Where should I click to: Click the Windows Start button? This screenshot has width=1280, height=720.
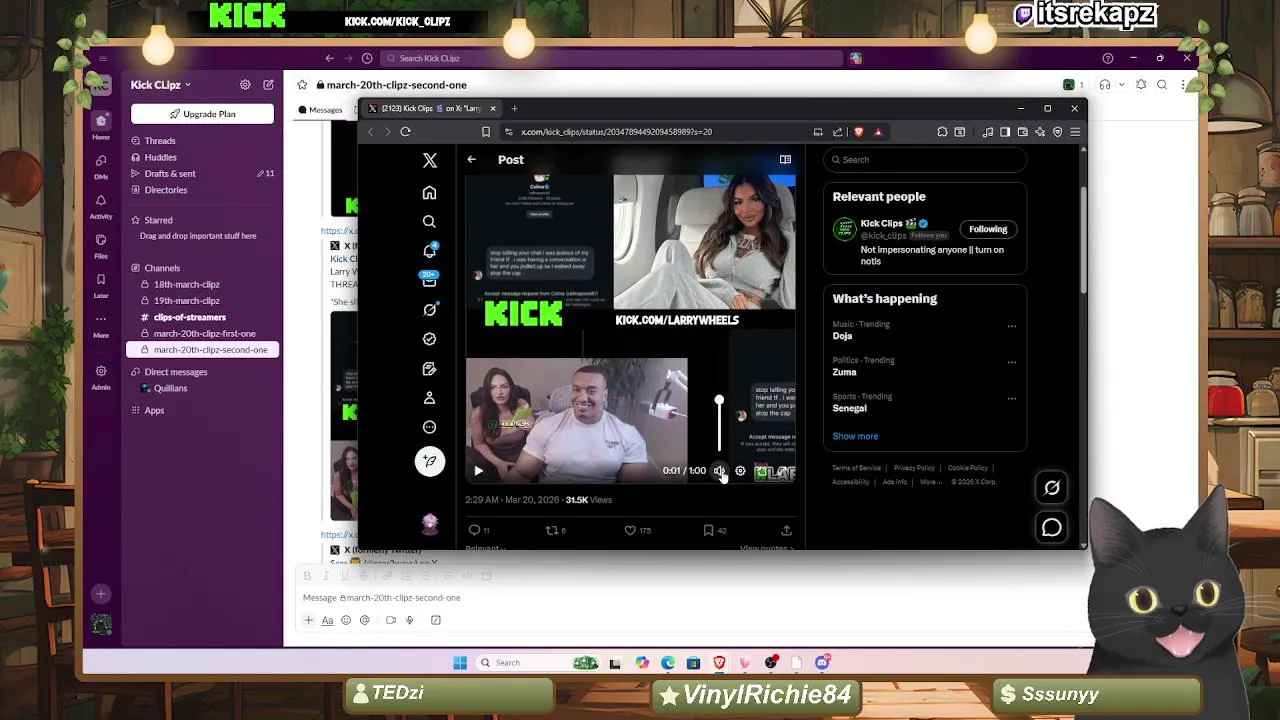(460, 662)
